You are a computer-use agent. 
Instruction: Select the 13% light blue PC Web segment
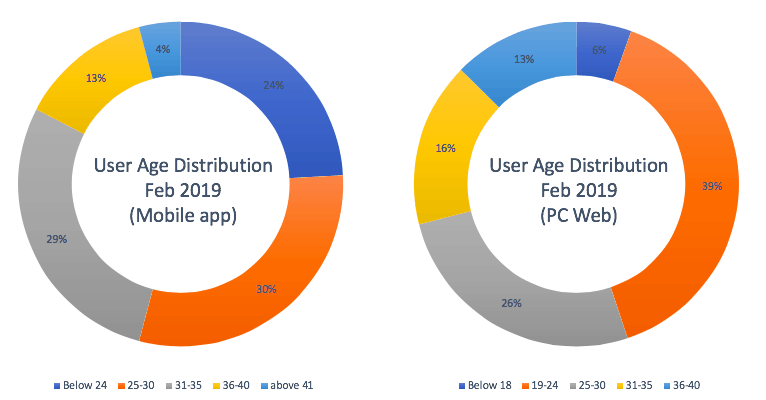click(x=520, y=62)
